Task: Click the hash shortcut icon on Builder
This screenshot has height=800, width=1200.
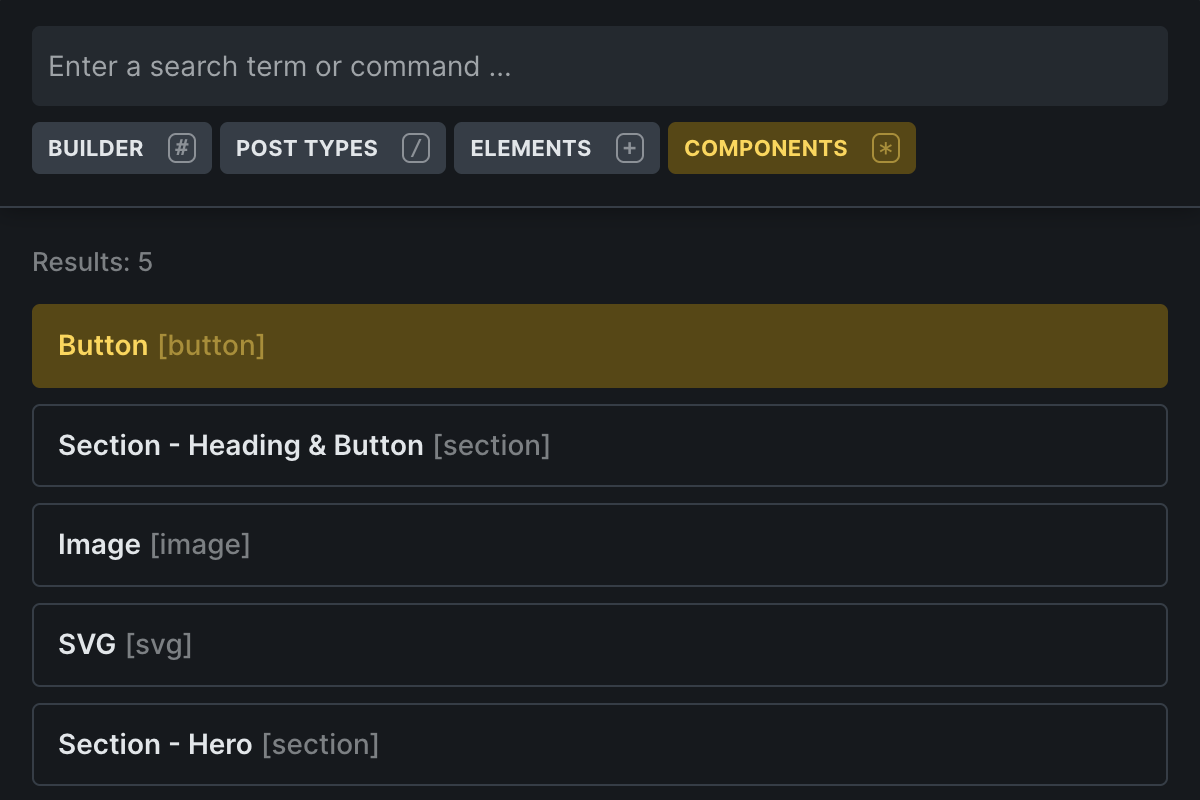Action: coord(182,148)
